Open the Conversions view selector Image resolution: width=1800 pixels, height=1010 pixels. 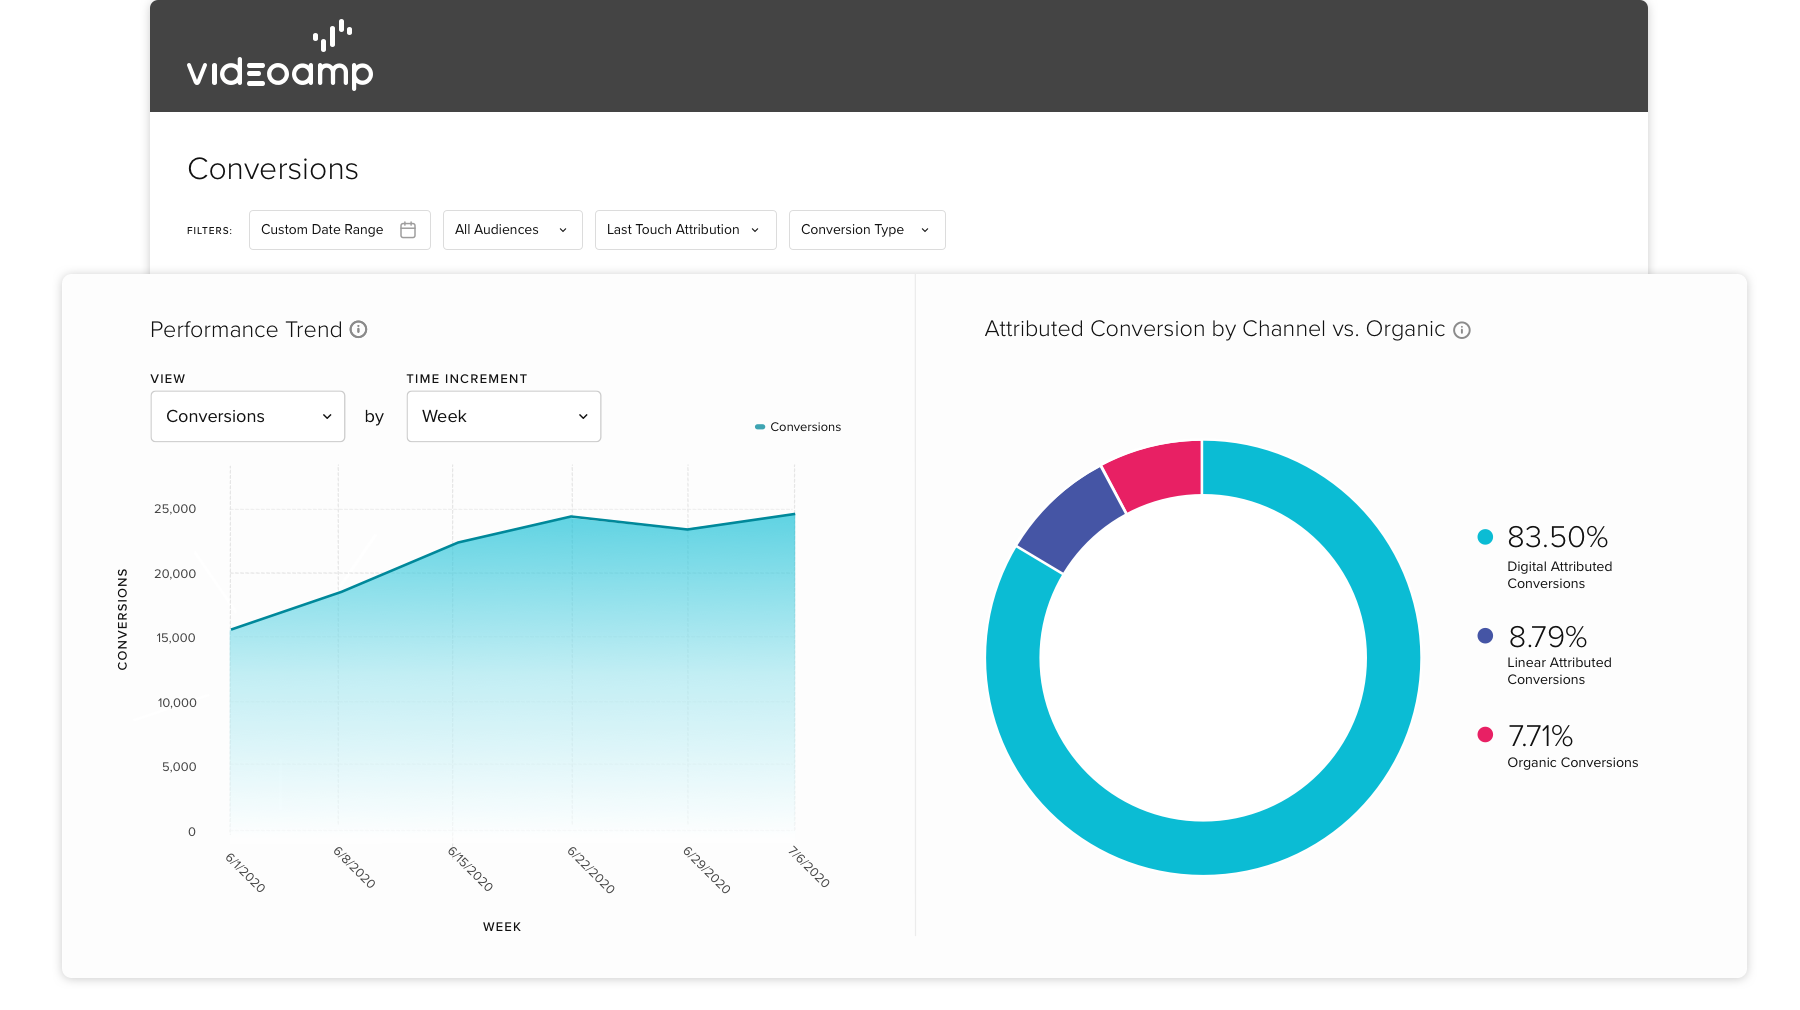(248, 416)
